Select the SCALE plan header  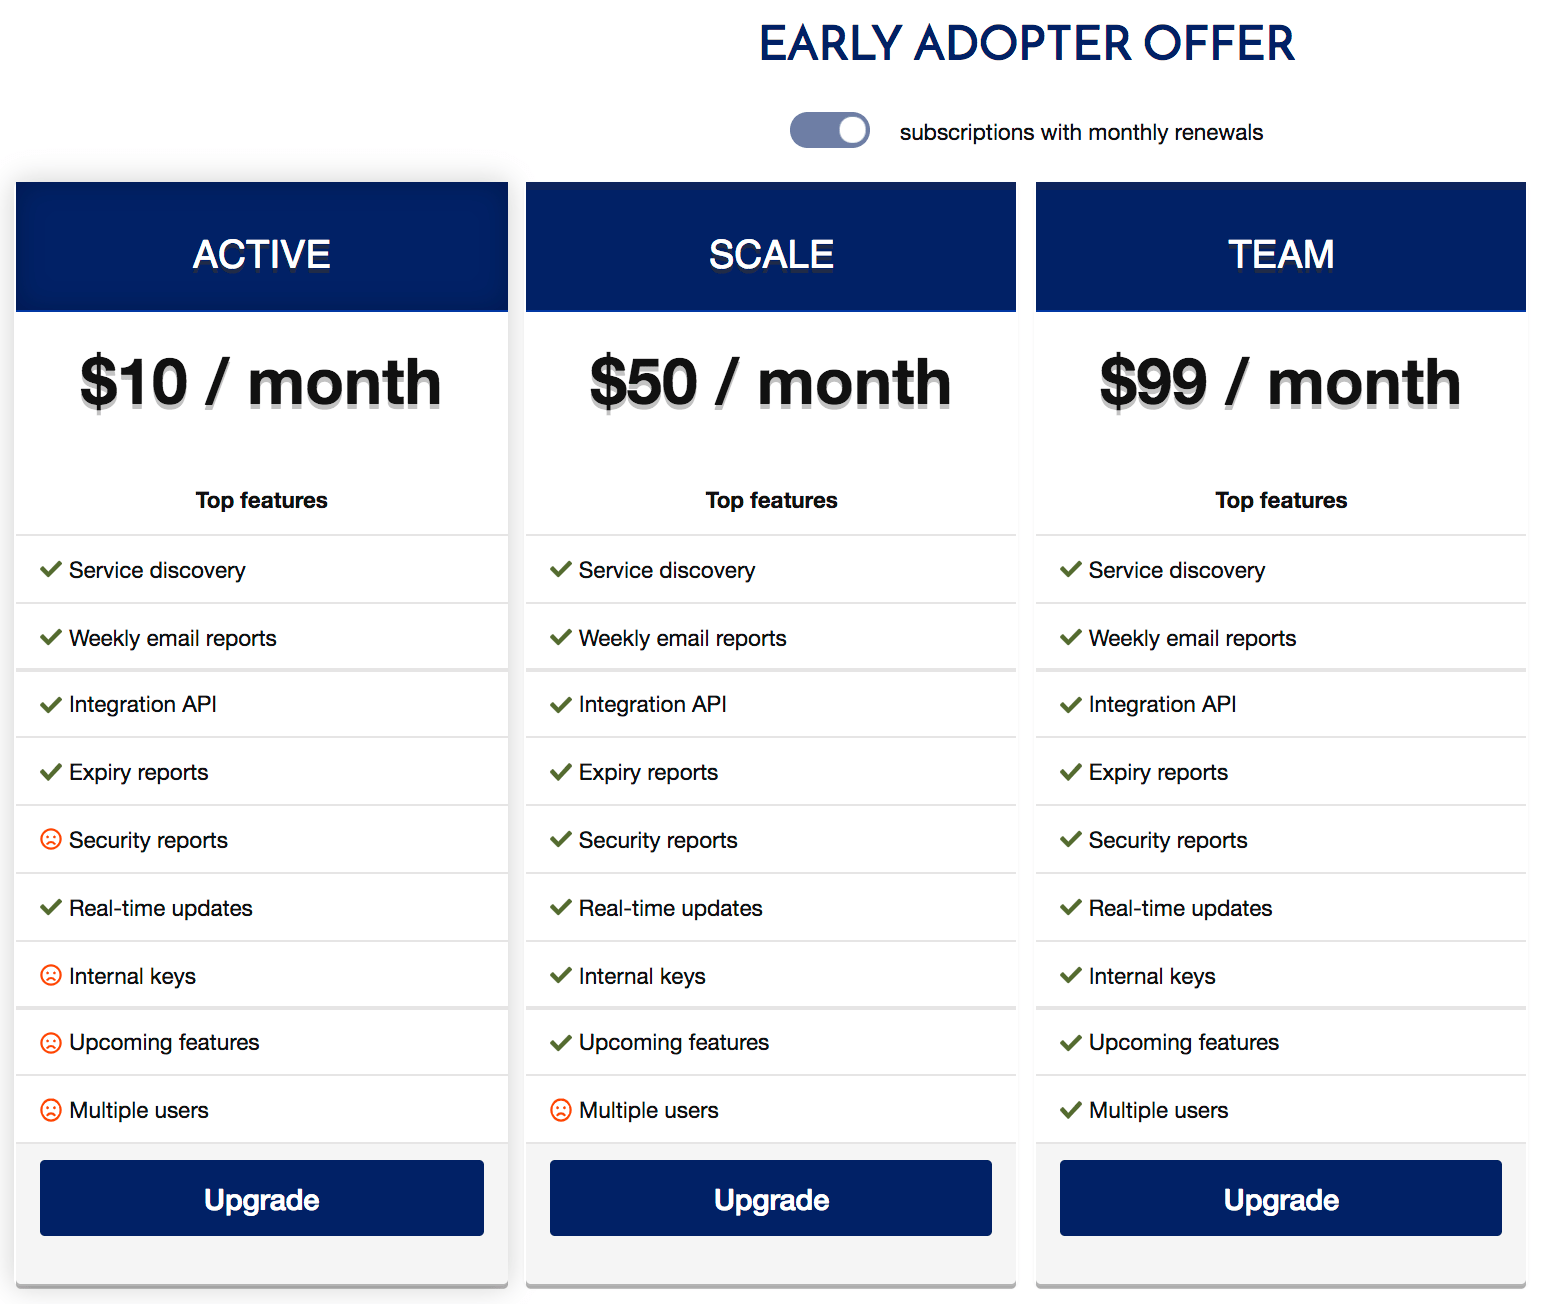pos(771,254)
